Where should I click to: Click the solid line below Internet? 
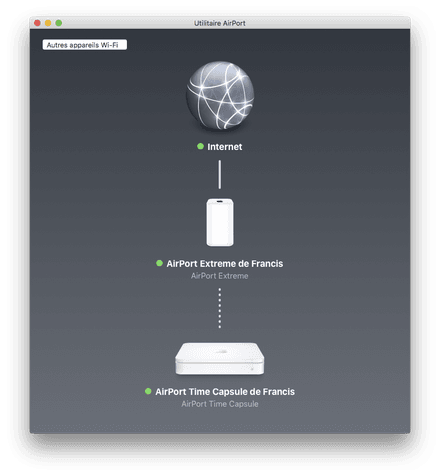pos(219,174)
